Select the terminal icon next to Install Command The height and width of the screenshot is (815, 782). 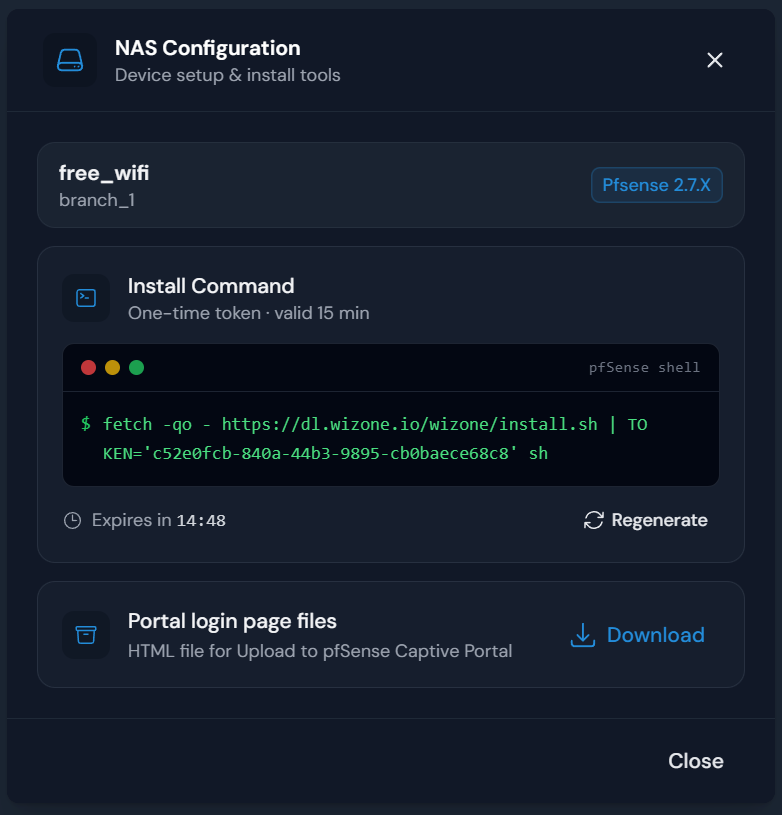click(x=86, y=297)
